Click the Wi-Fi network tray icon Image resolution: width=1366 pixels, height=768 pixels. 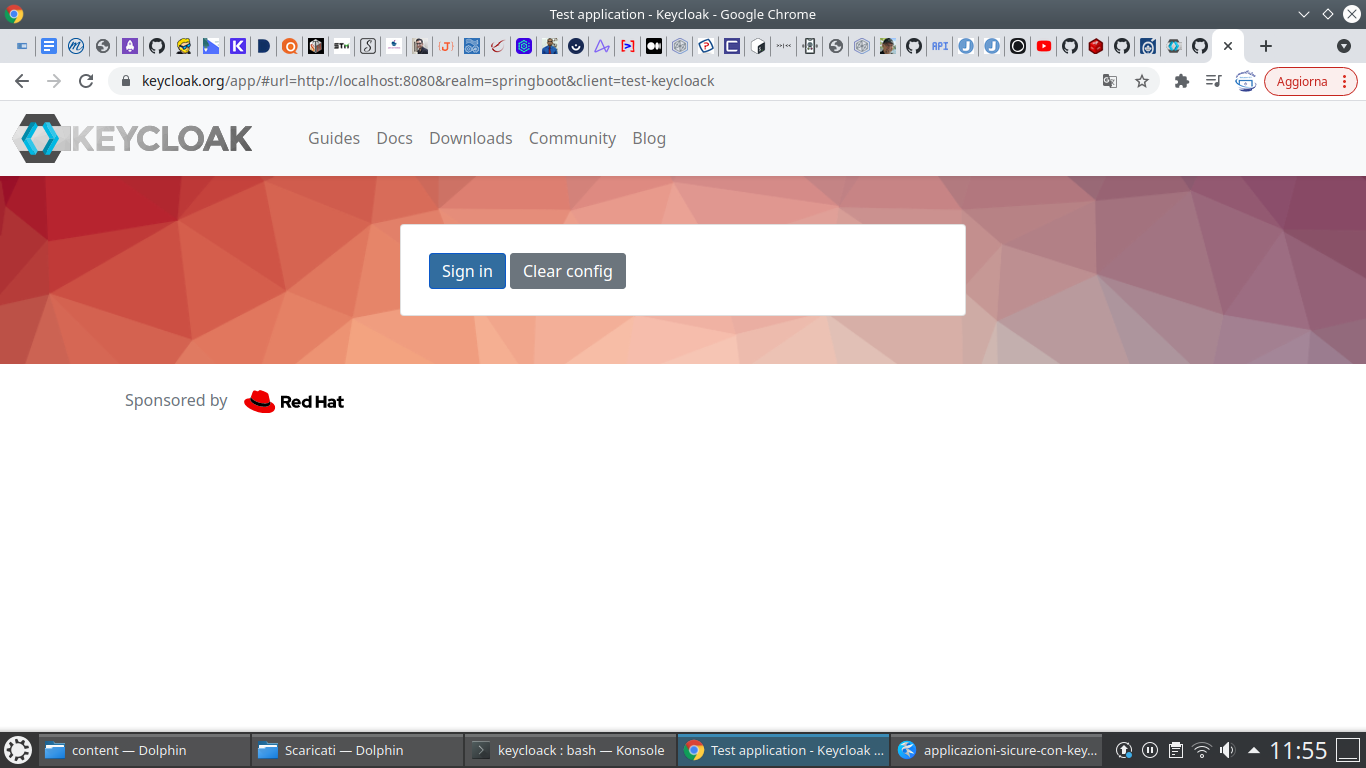(x=1202, y=750)
